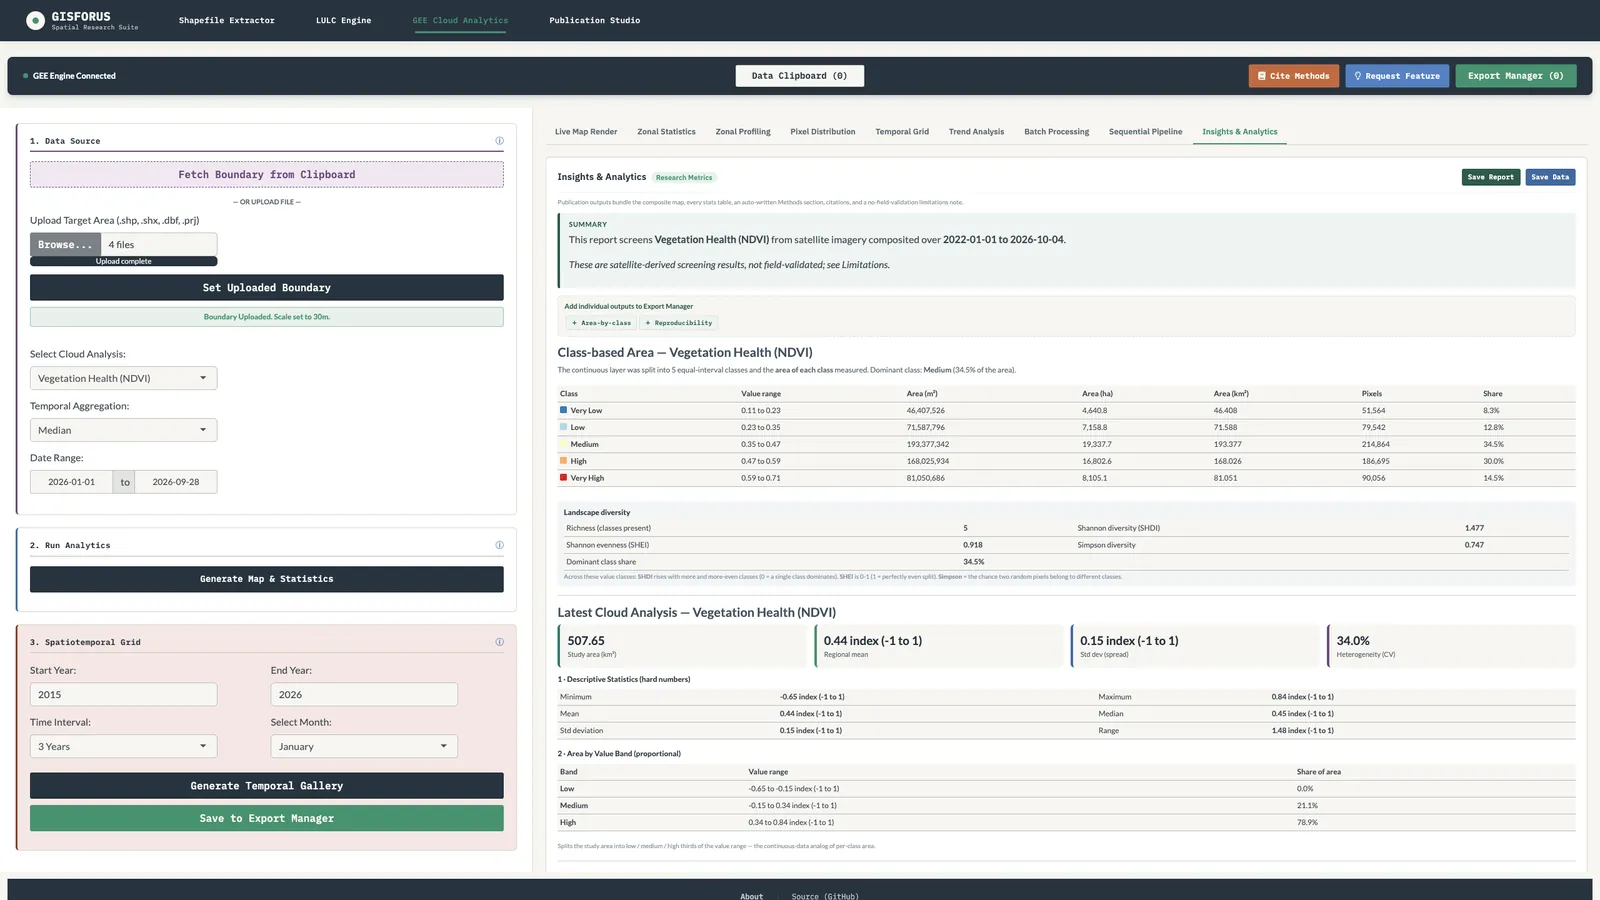Click Generate Map & Statistics

pyautogui.click(x=267, y=579)
